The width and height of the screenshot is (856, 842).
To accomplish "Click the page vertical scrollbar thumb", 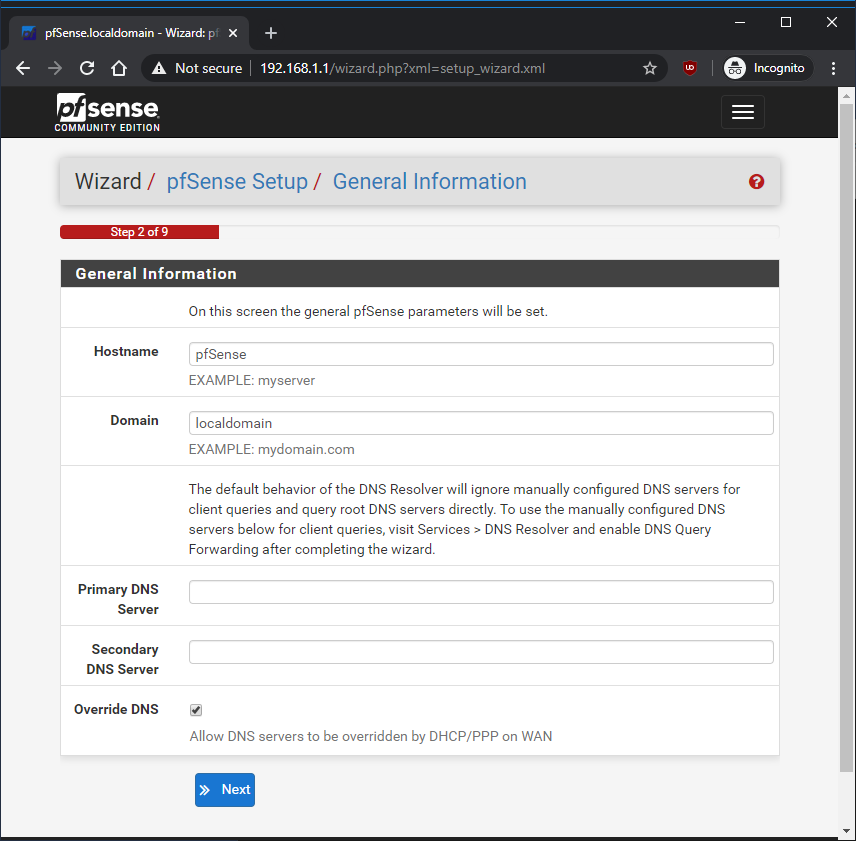I will pyautogui.click(x=846, y=437).
